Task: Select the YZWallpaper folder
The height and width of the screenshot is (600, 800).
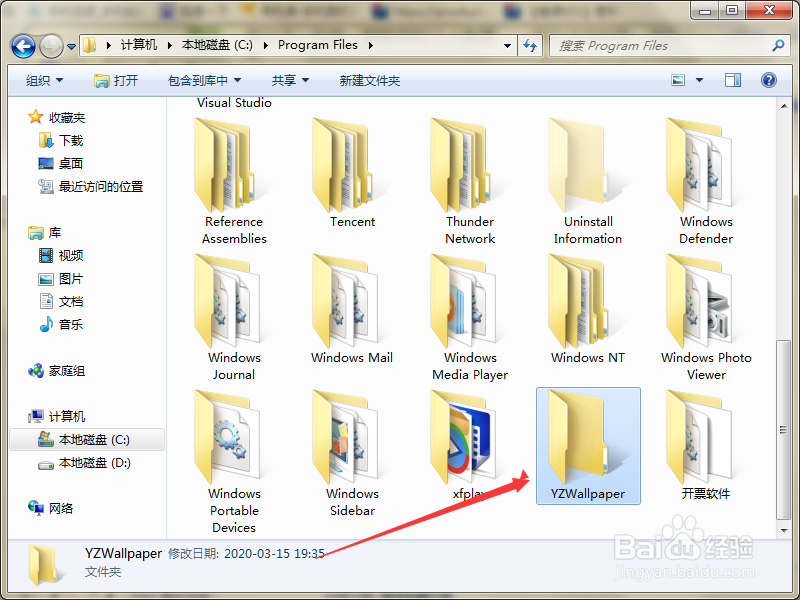Action: coord(588,446)
